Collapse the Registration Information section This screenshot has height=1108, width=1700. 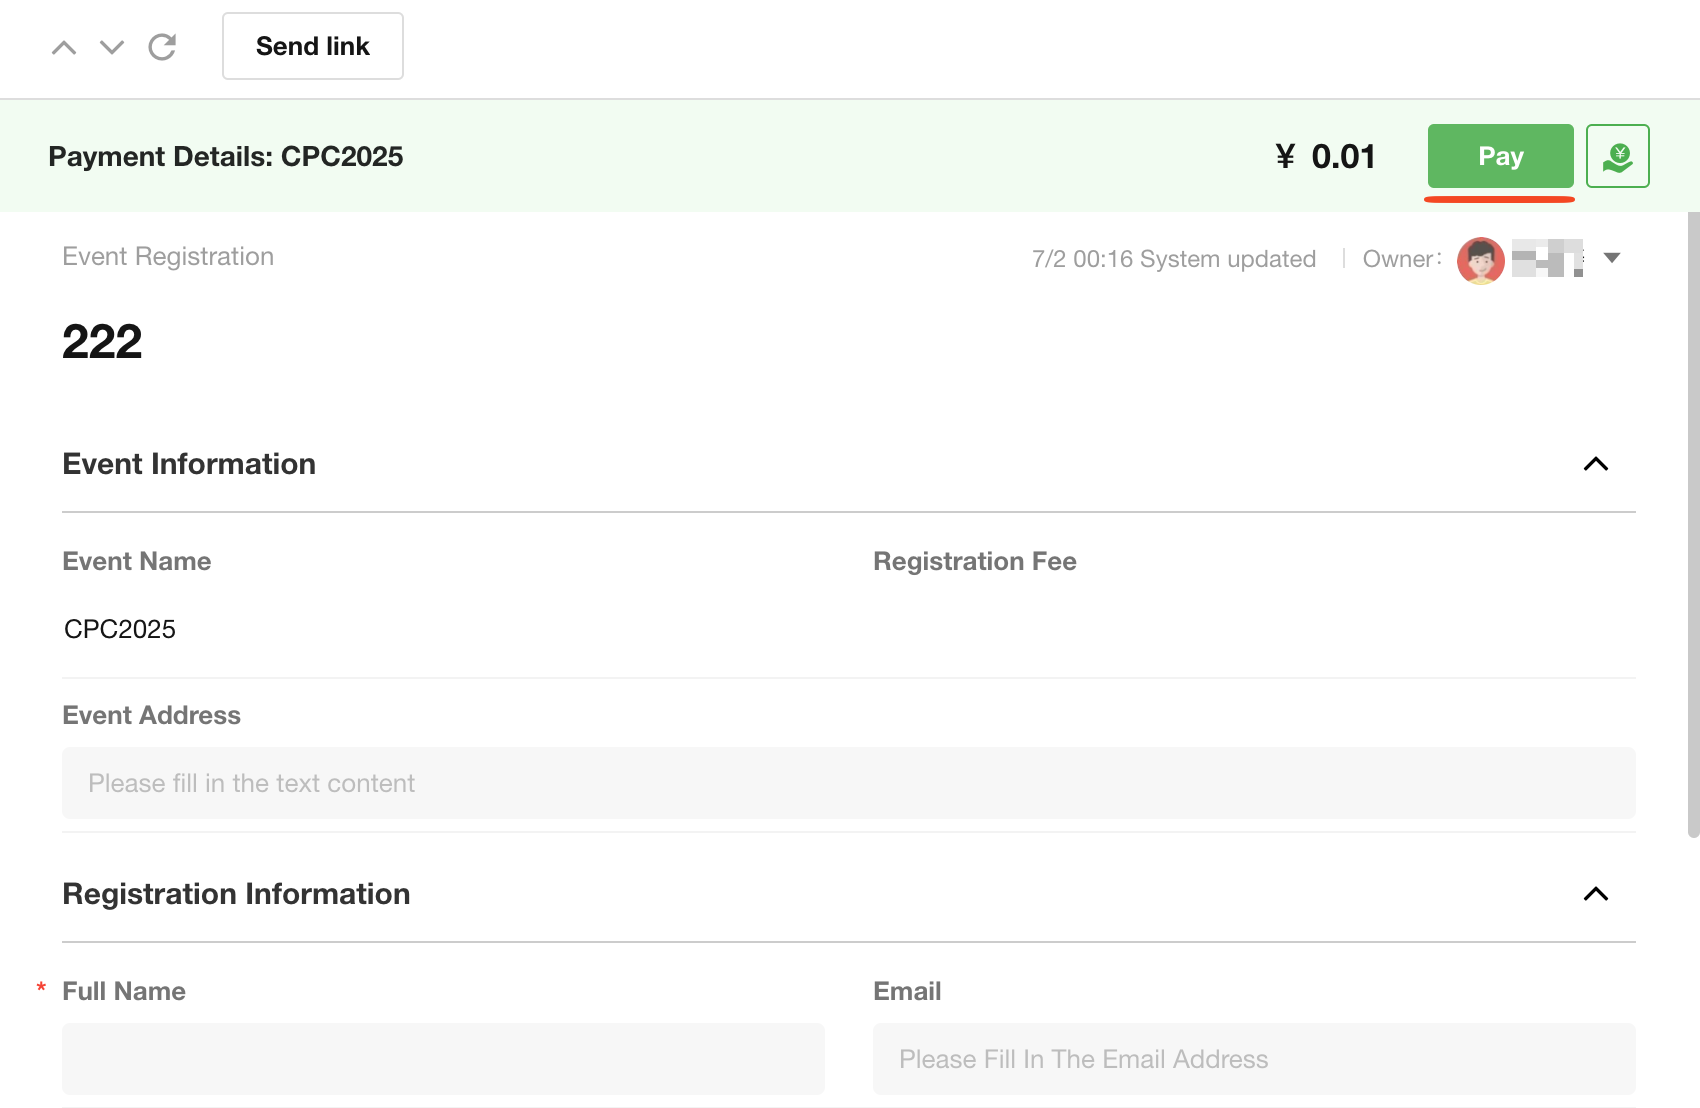point(1595,894)
